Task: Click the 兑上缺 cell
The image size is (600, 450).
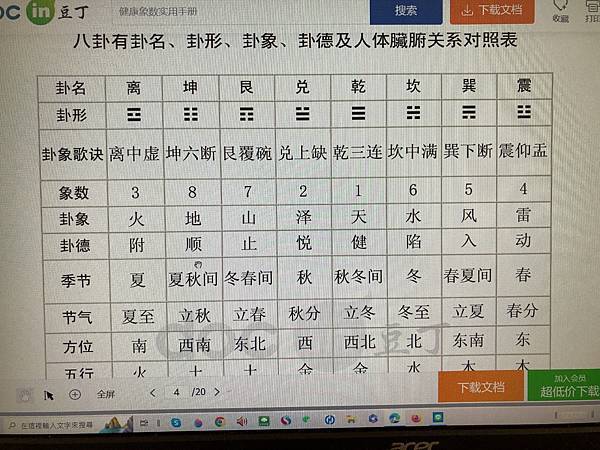Action: coord(303,153)
